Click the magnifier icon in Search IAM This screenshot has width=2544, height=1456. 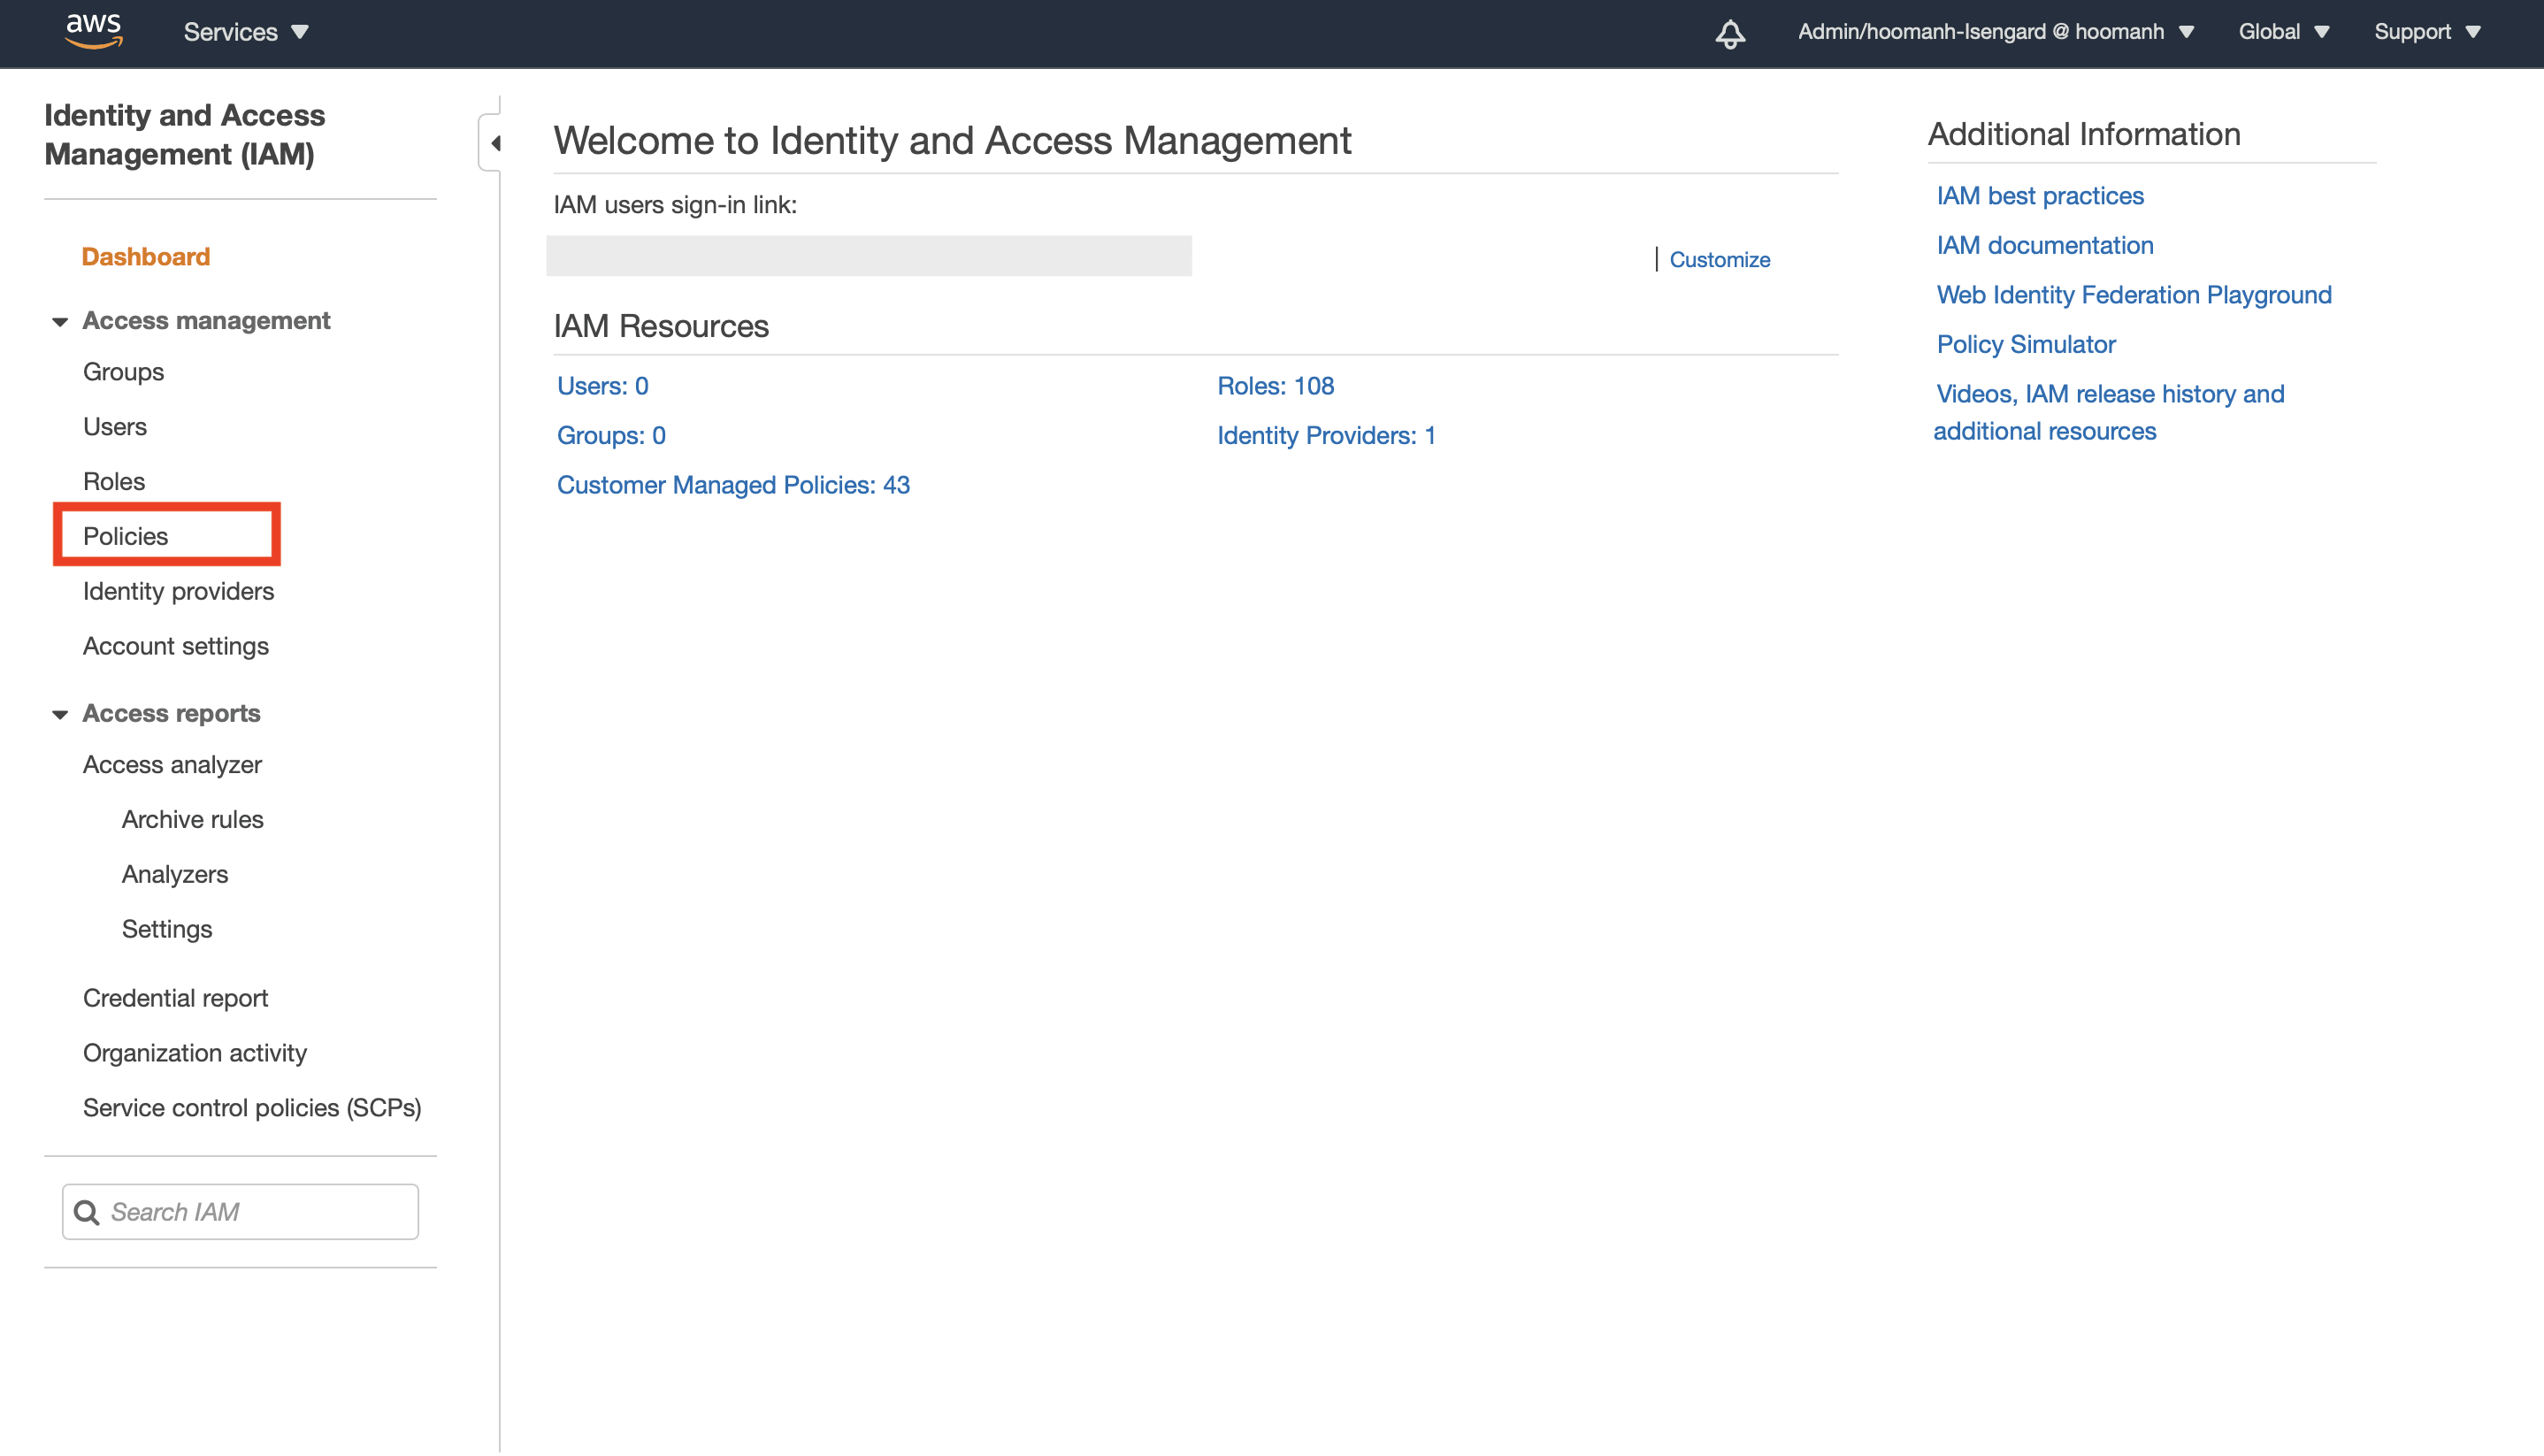[x=87, y=1212]
